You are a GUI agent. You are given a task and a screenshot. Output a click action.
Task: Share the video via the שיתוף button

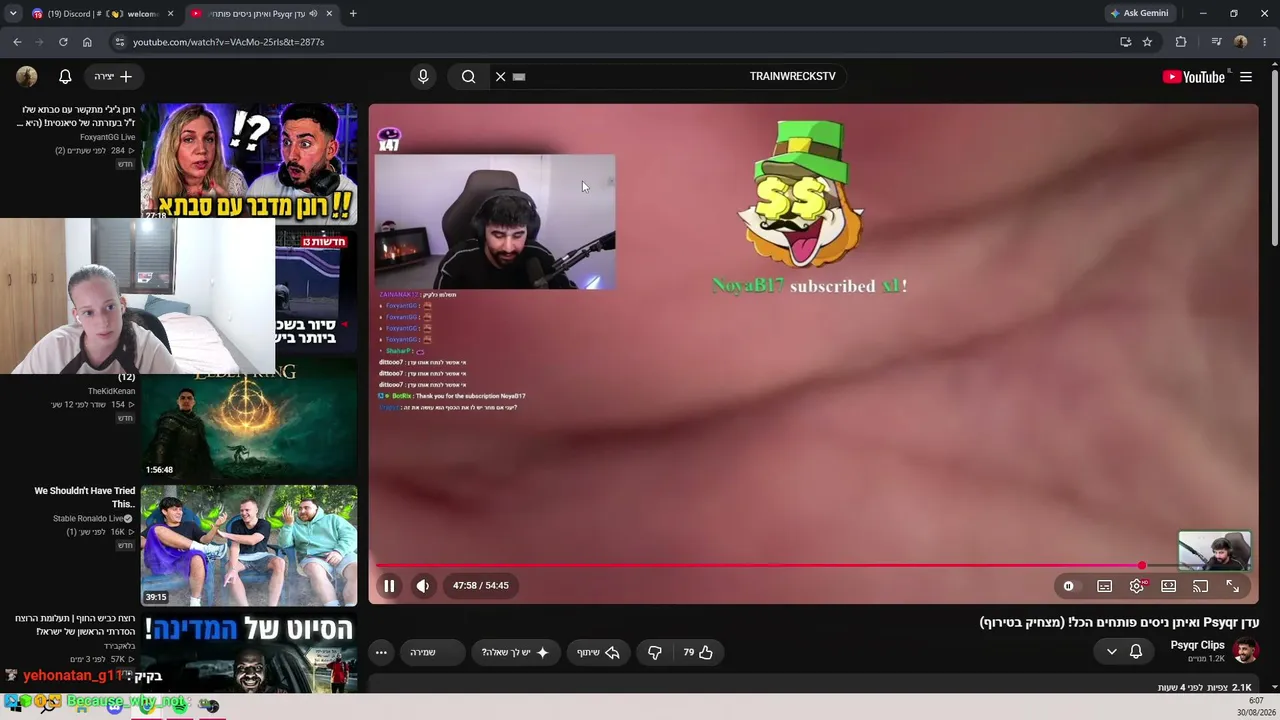598,652
